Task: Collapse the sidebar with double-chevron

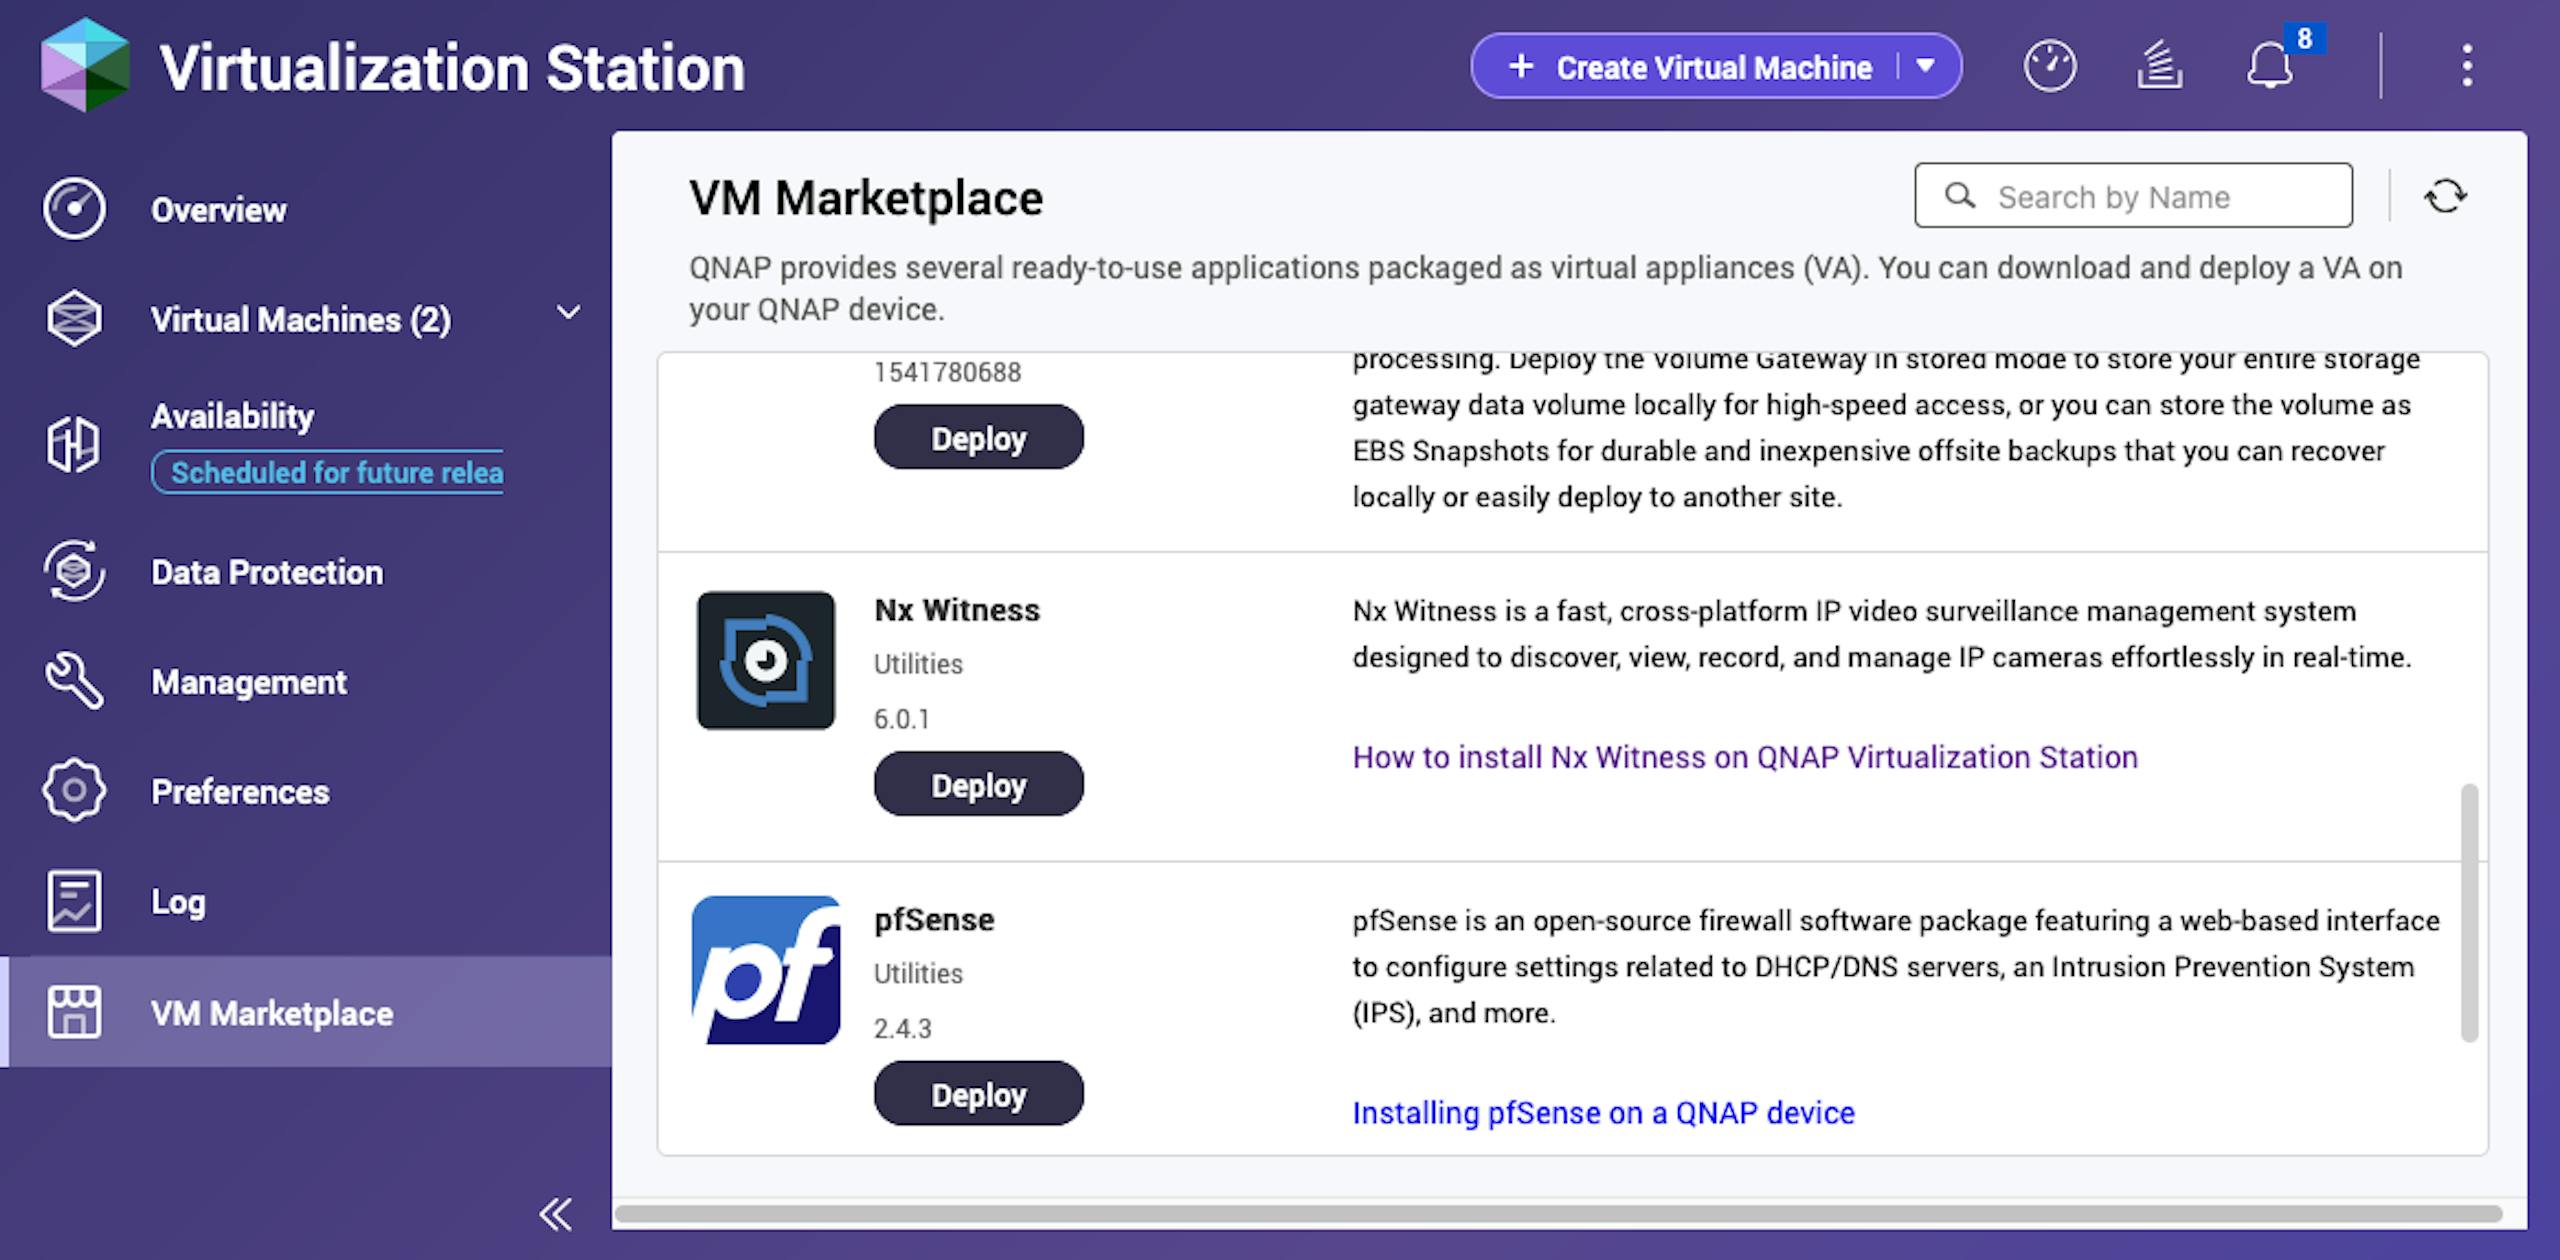Action: (x=556, y=1214)
